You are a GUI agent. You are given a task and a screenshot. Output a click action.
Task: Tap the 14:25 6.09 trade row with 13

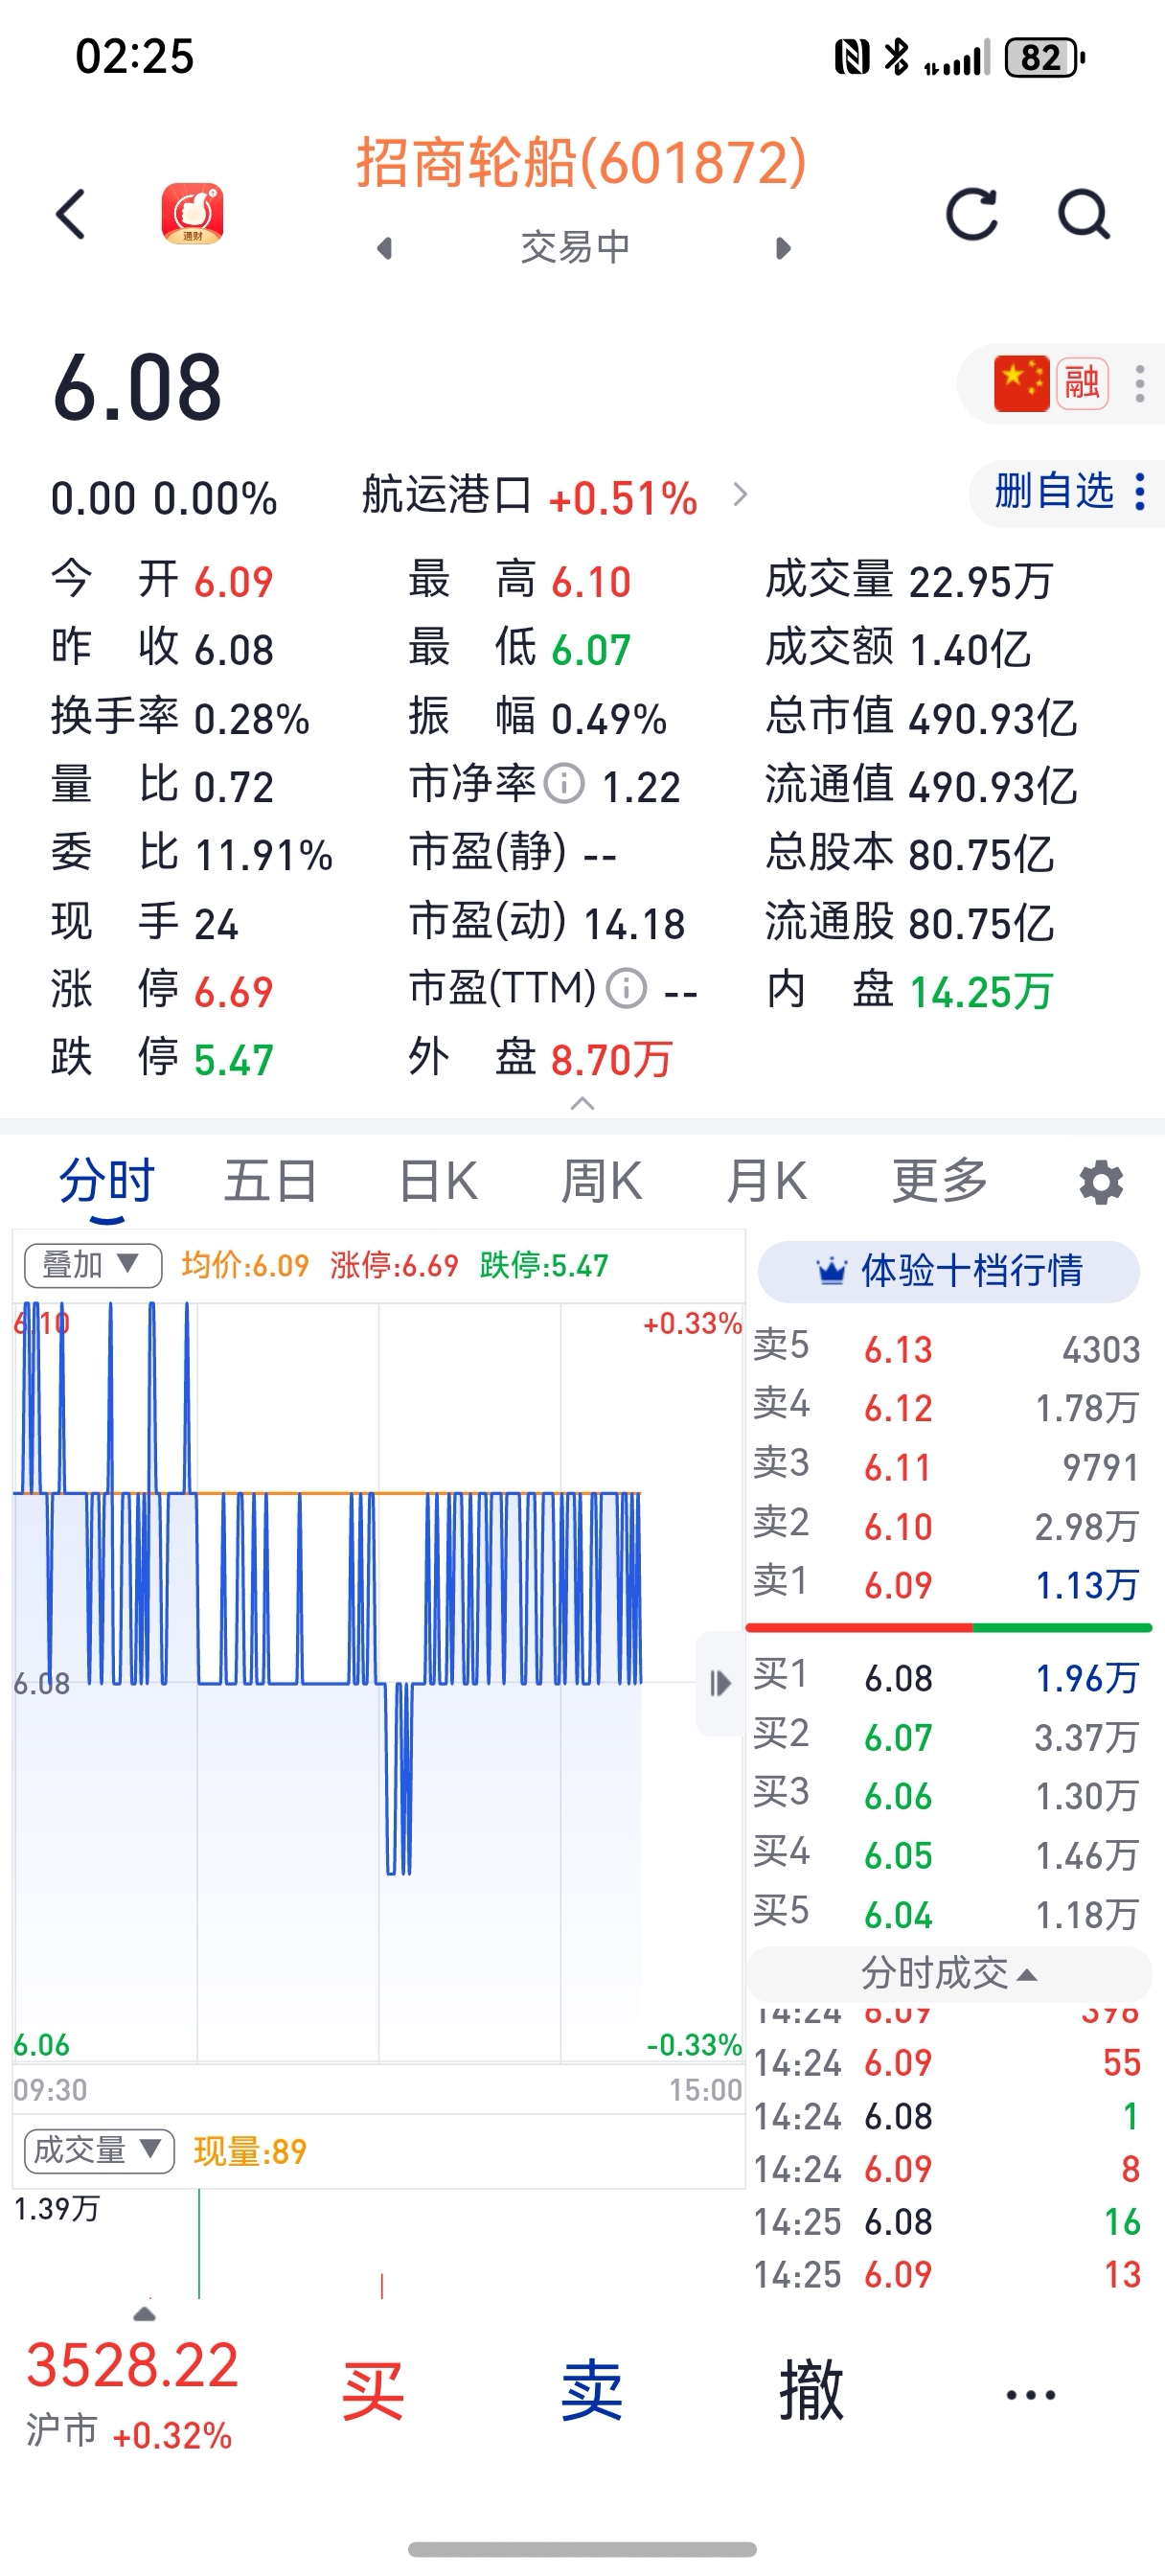947,2274
